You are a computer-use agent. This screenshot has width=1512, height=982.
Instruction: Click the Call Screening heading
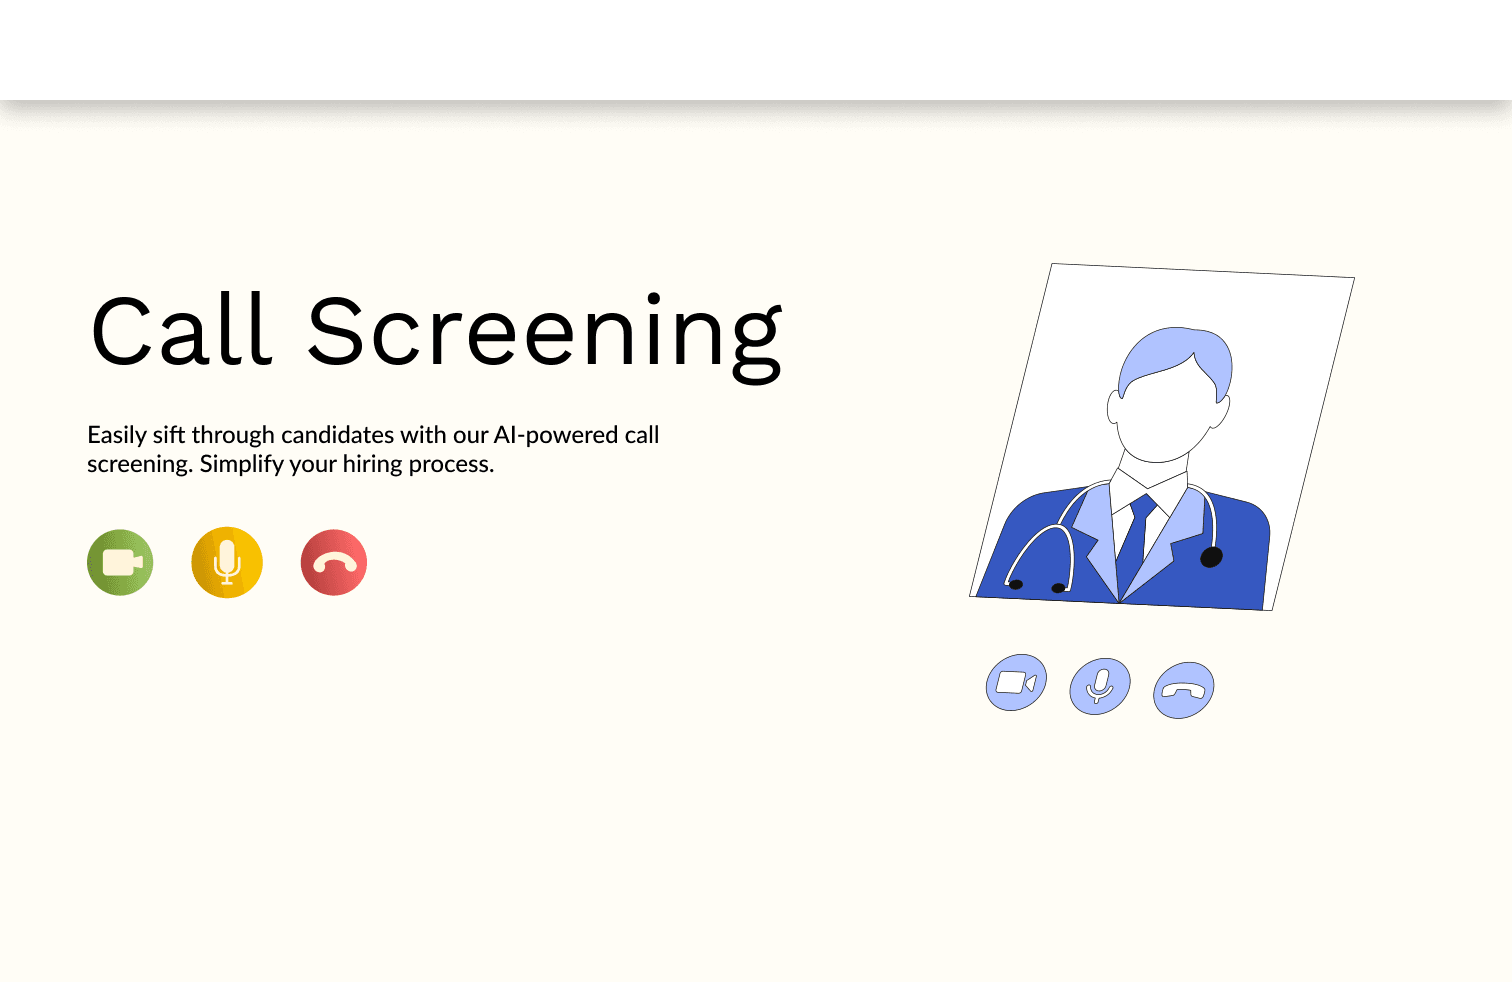click(436, 330)
